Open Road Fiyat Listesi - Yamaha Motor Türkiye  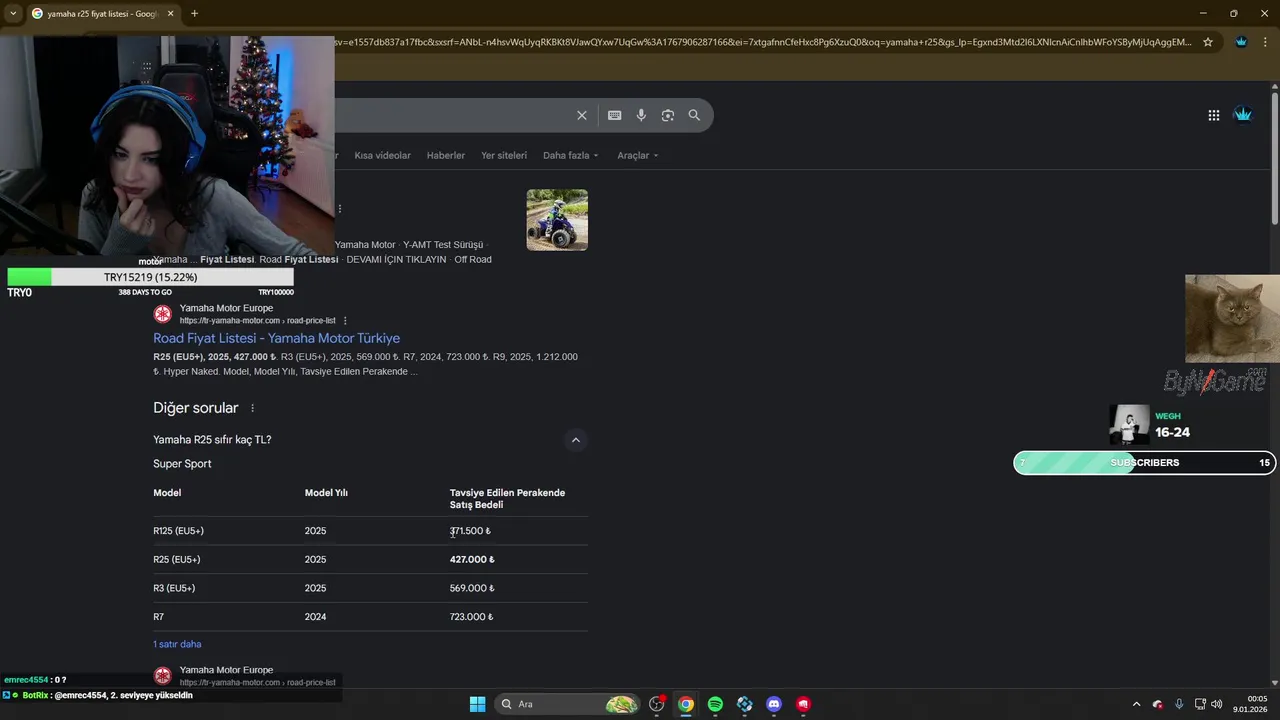276,338
